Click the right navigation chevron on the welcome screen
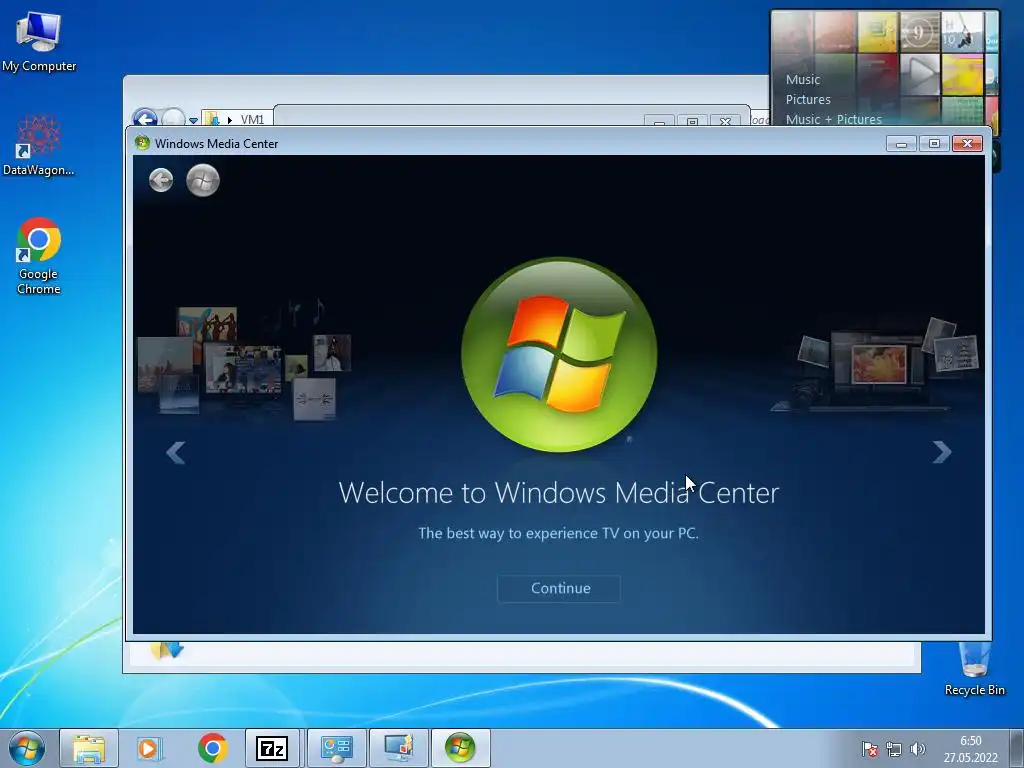 942,452
